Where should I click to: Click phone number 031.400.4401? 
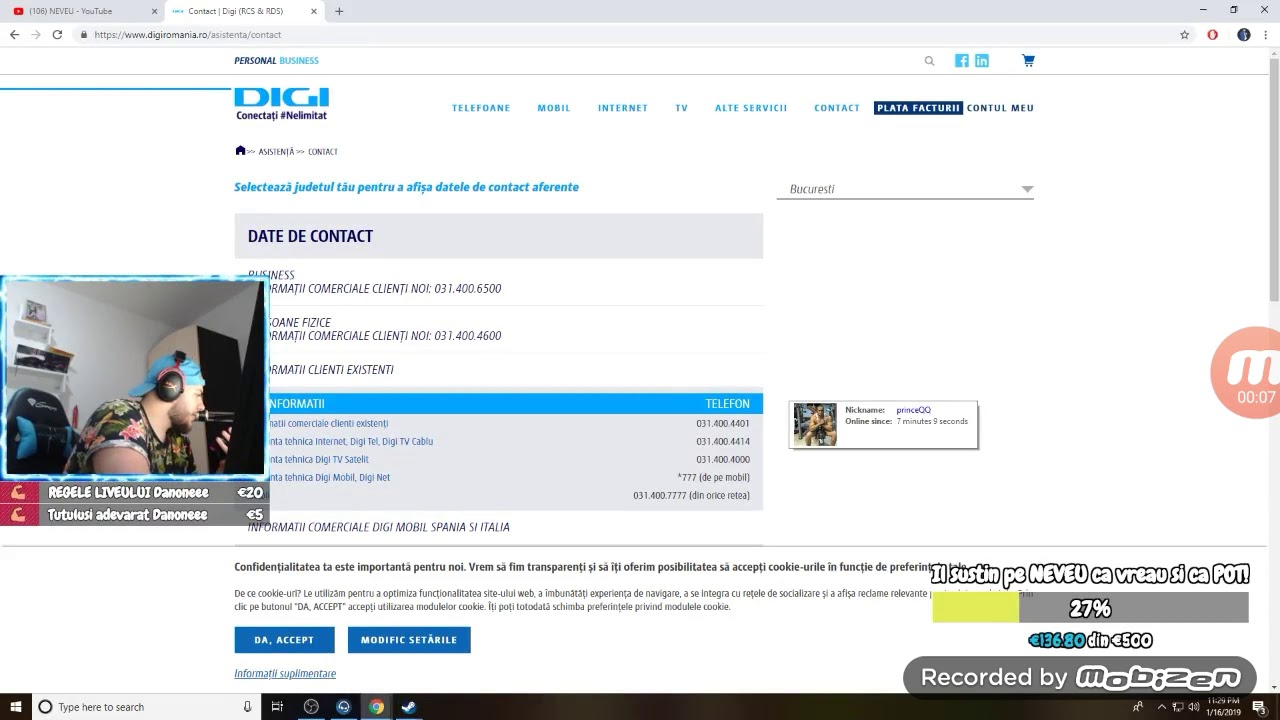click(723, 424)
